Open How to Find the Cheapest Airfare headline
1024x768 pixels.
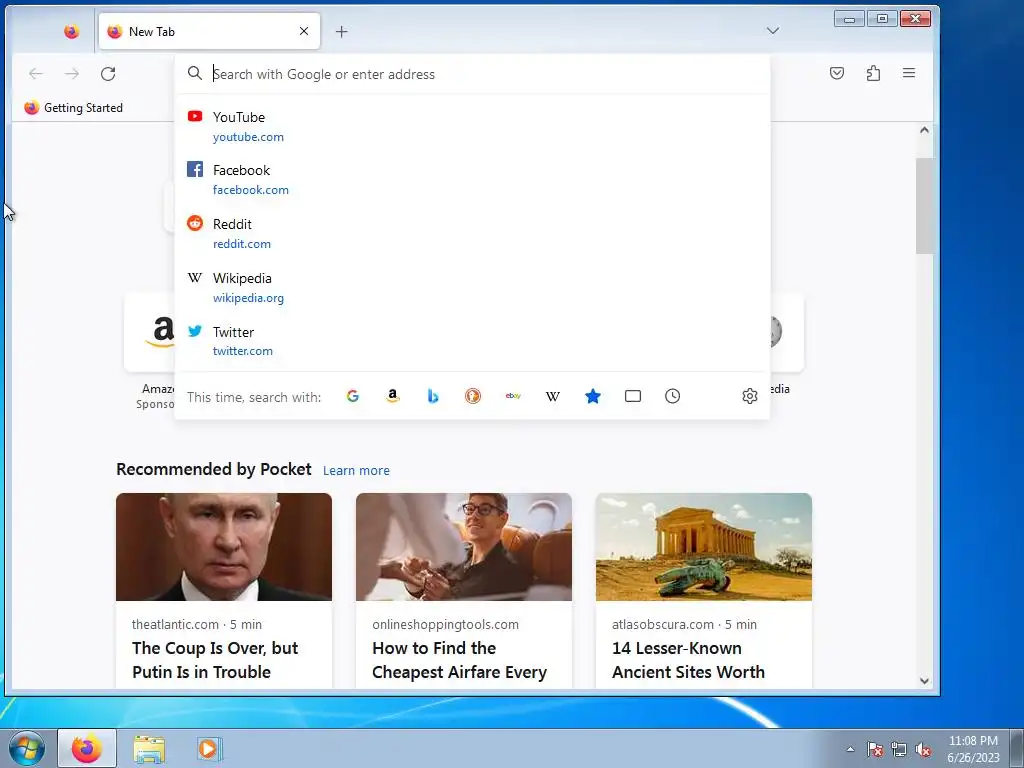tap(459, 660)
